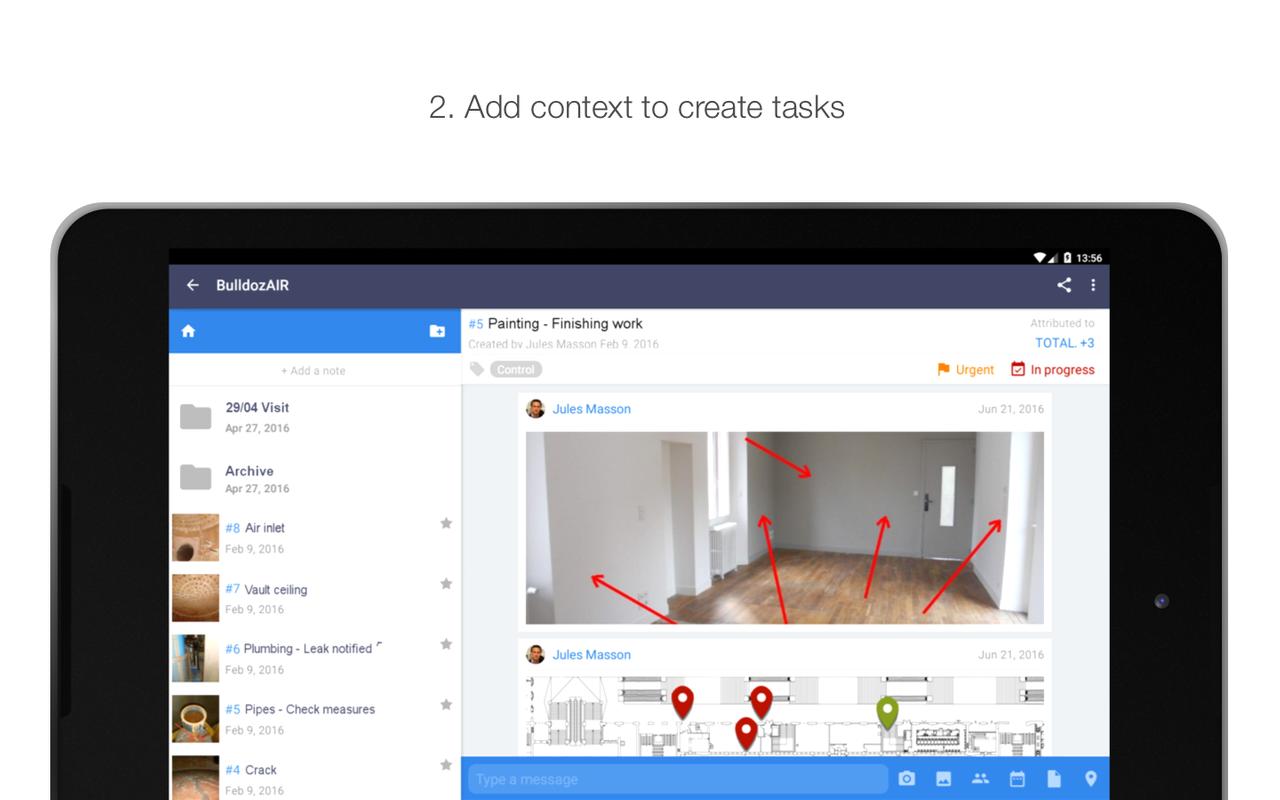Open the calendar icon in message bar
Screen dimensions: 1280x800
pos(1017,779)
